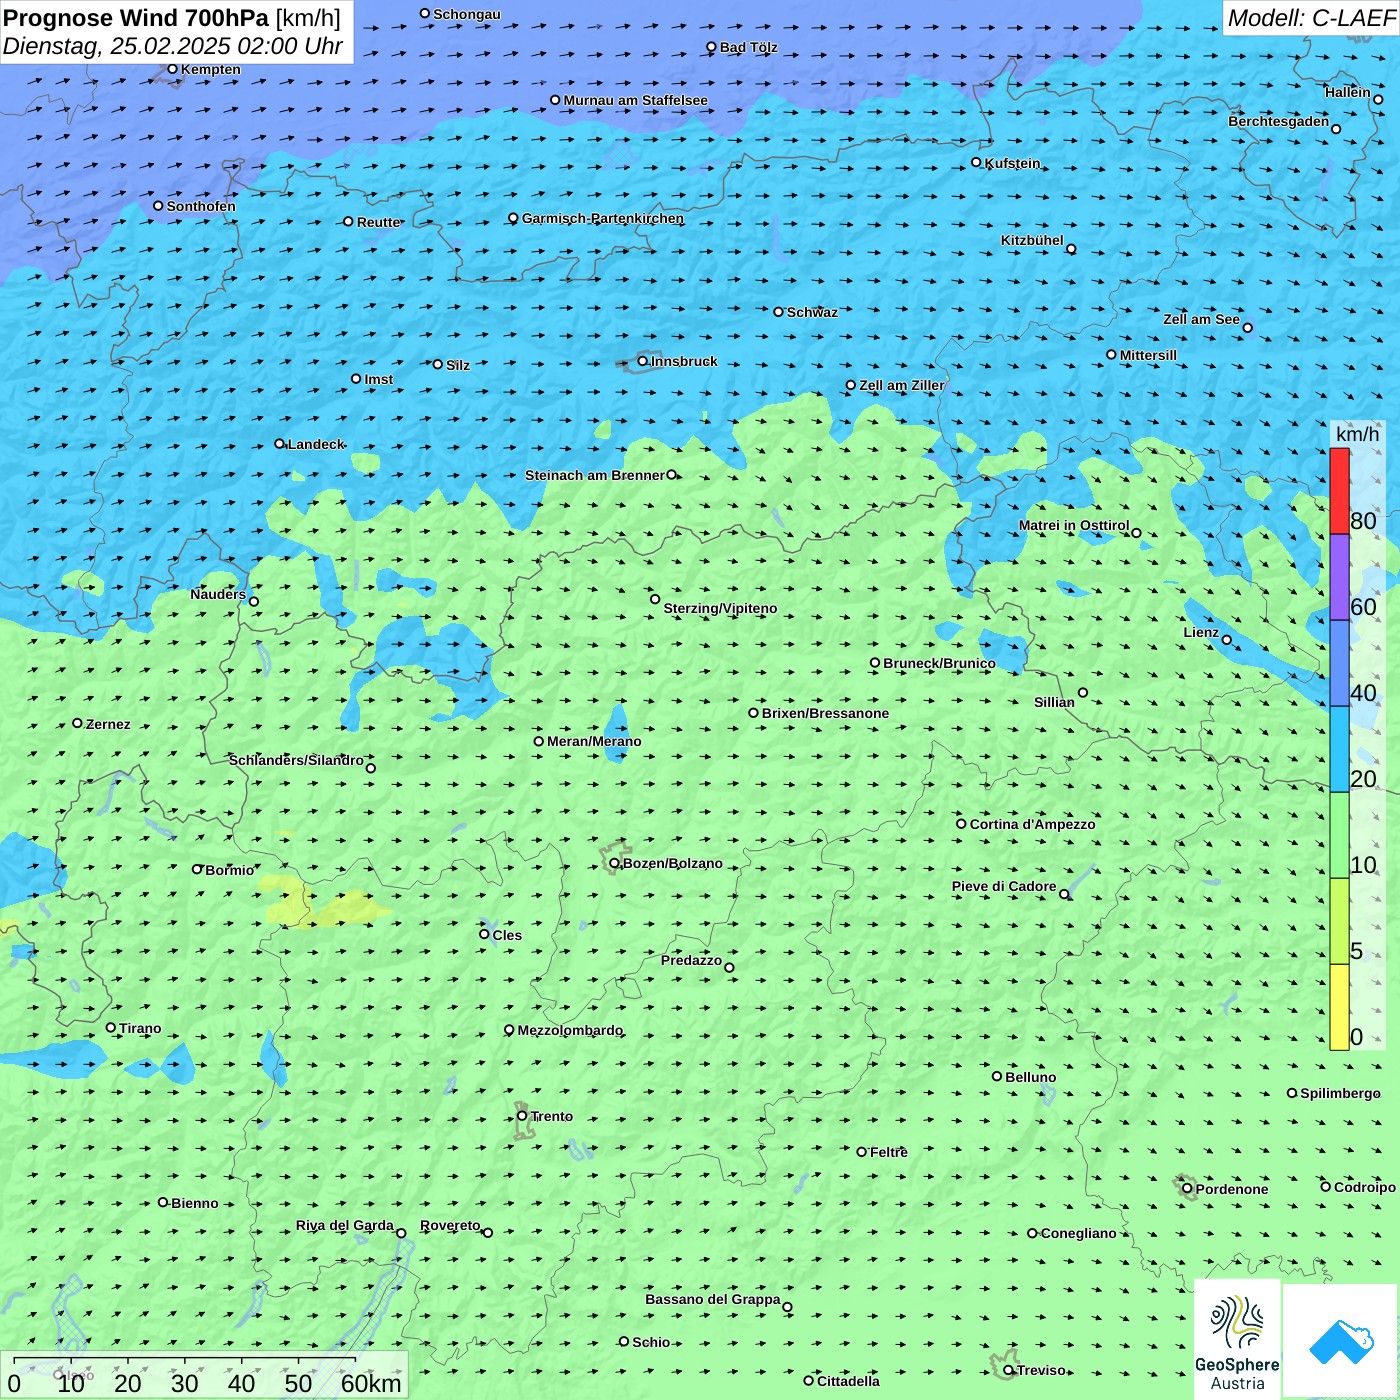The height and width of the screenshot is (1400, 1400).
Task: Click the 'Prognose Wind 700hPa' title
Action: (x=137, y=18)
